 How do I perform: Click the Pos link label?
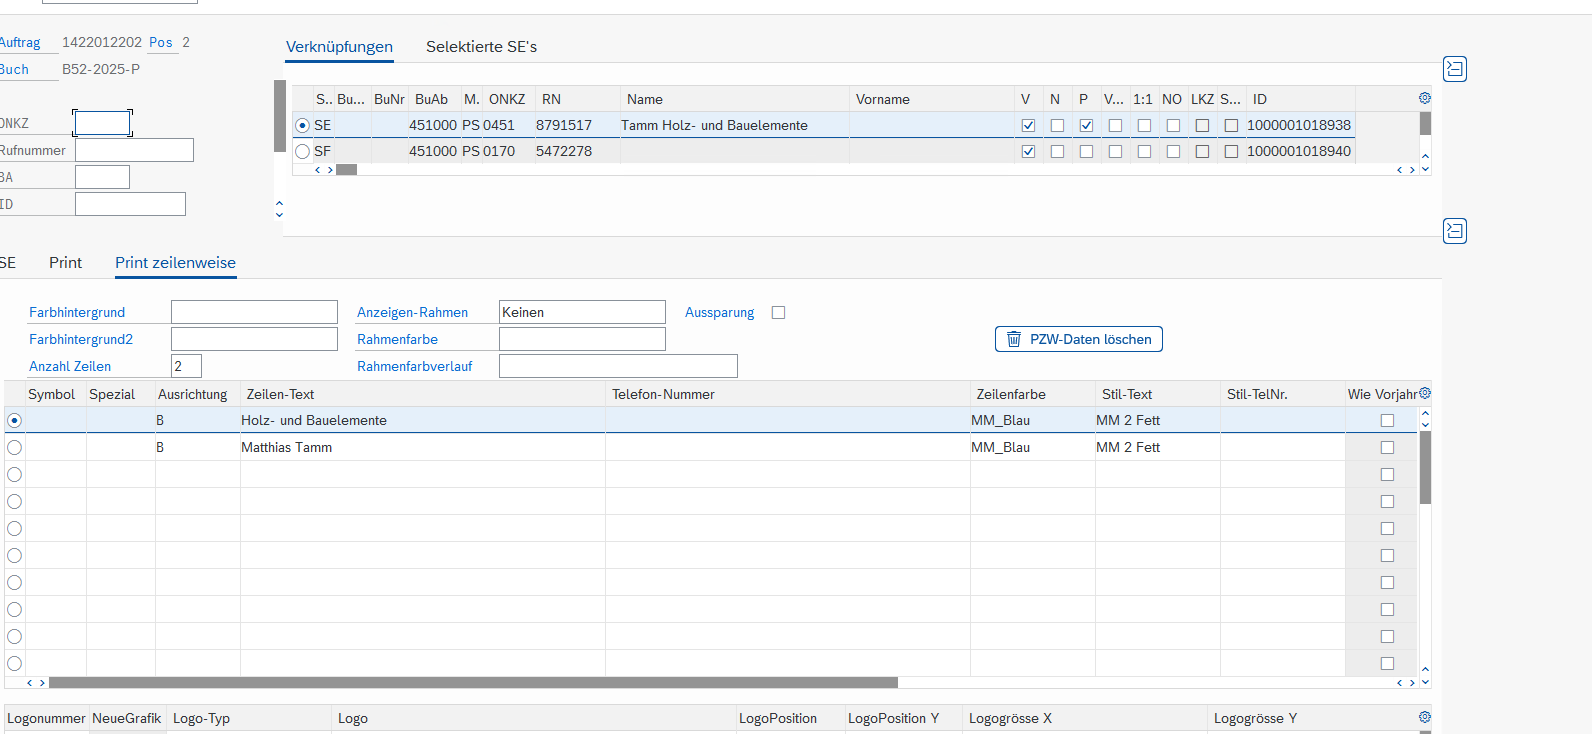[160, 42]
